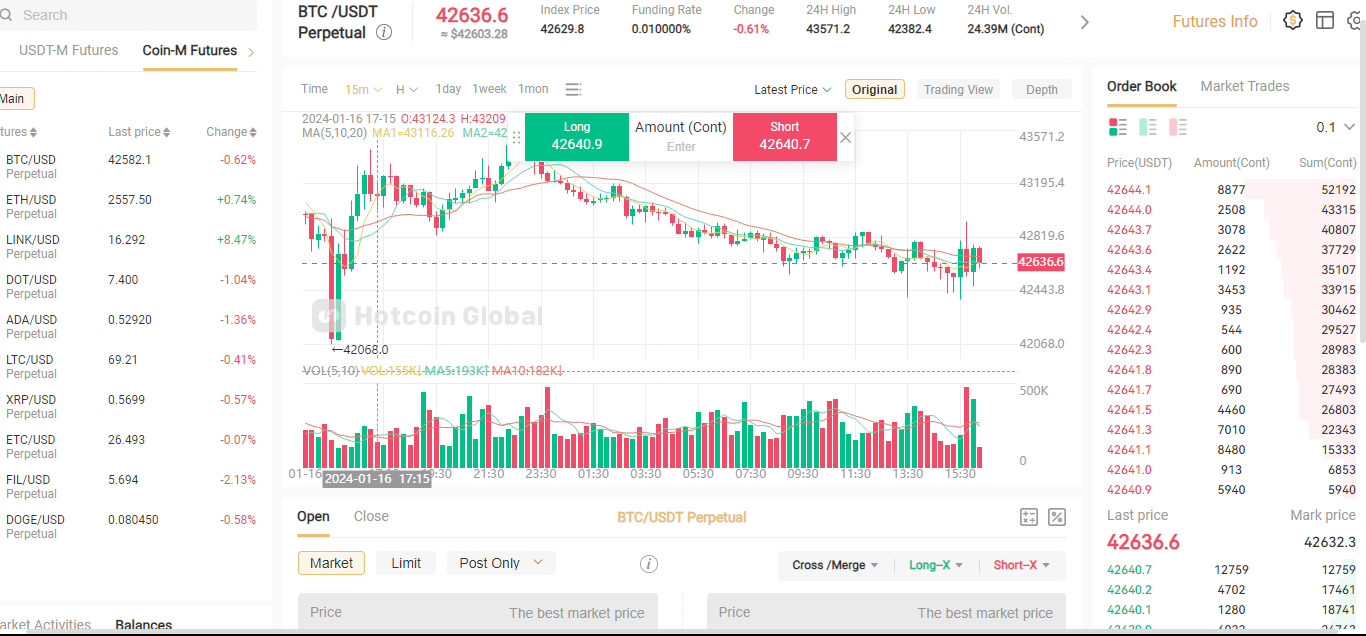1366x636 pixels.
Task: Click the Amount (Cont) Enter field
Action: 681,146
